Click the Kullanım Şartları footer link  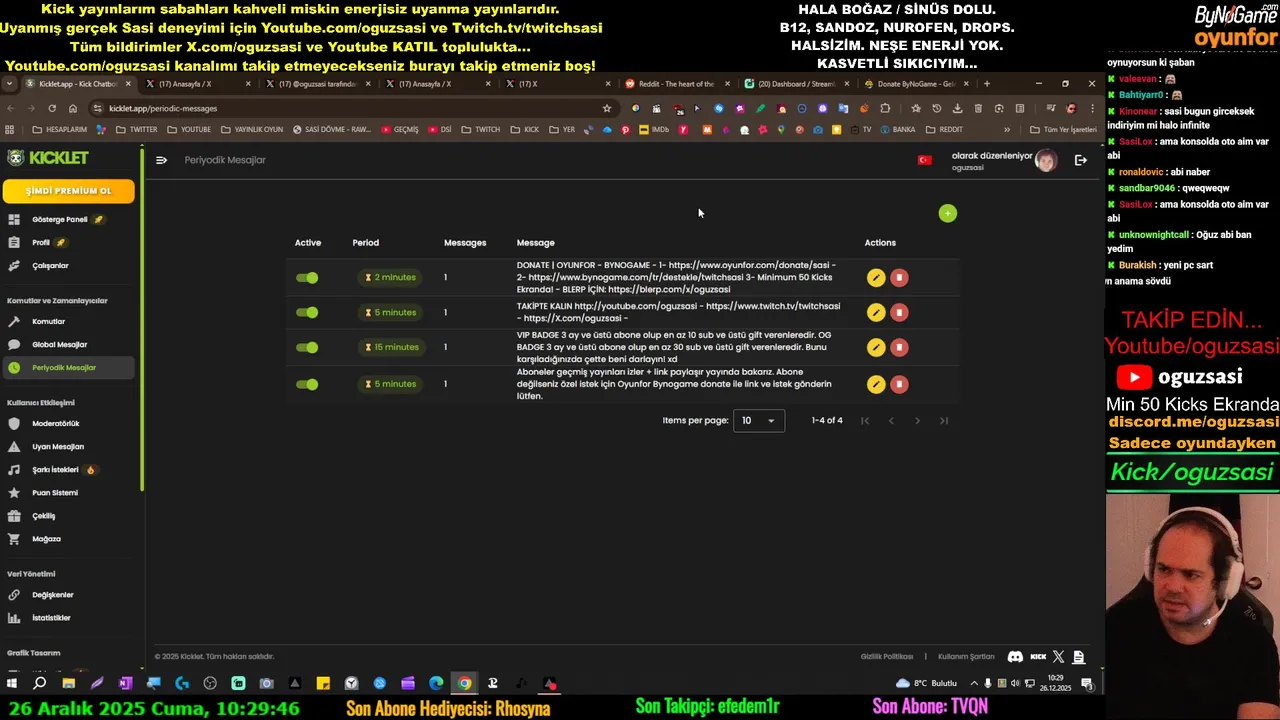click(966, 657)
